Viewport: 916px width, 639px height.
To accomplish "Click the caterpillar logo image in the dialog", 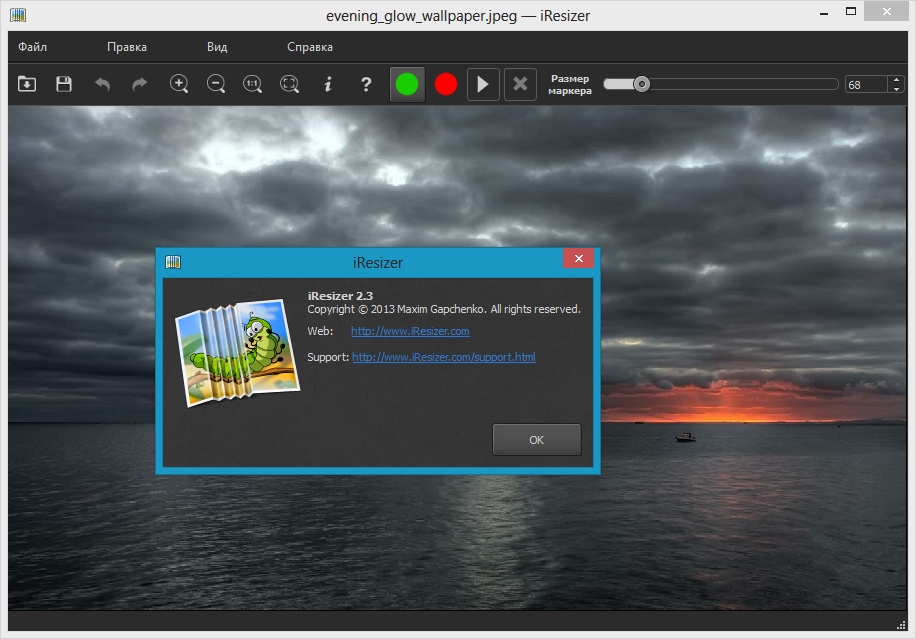I will click(238, 352).
